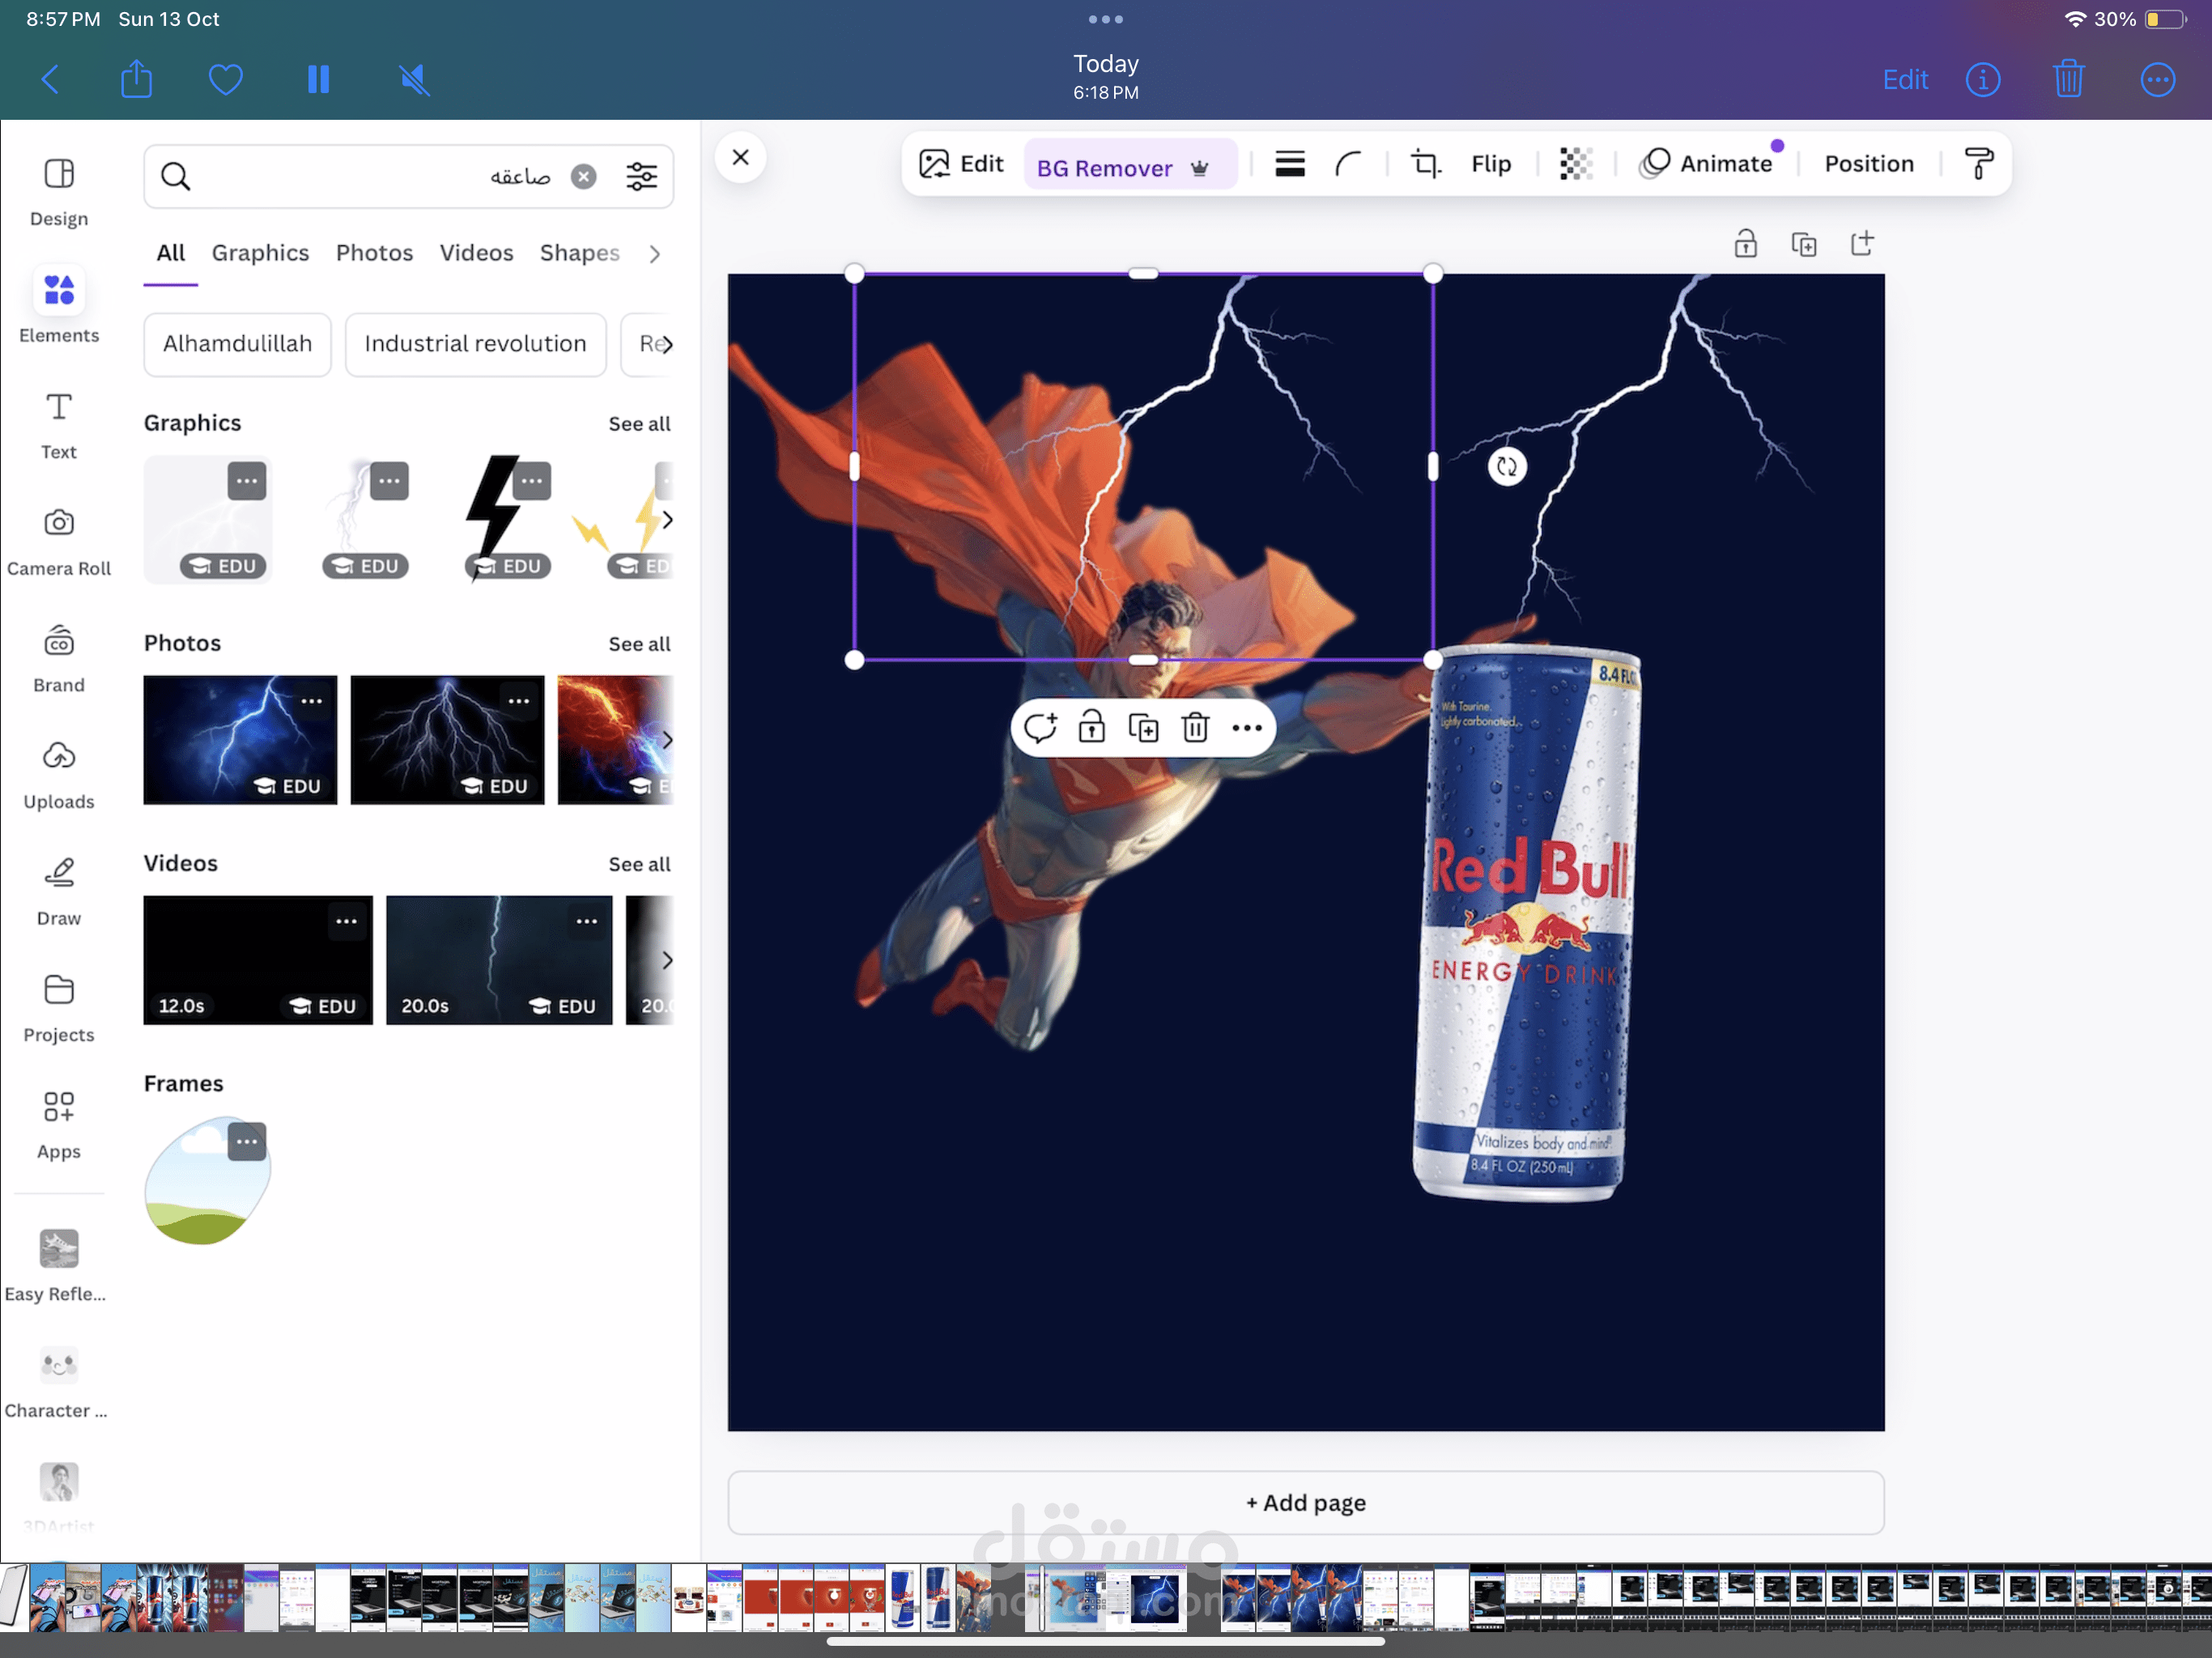
Task: Toggle favorite heart in Photos bar
Action: (x=225, y=80)
